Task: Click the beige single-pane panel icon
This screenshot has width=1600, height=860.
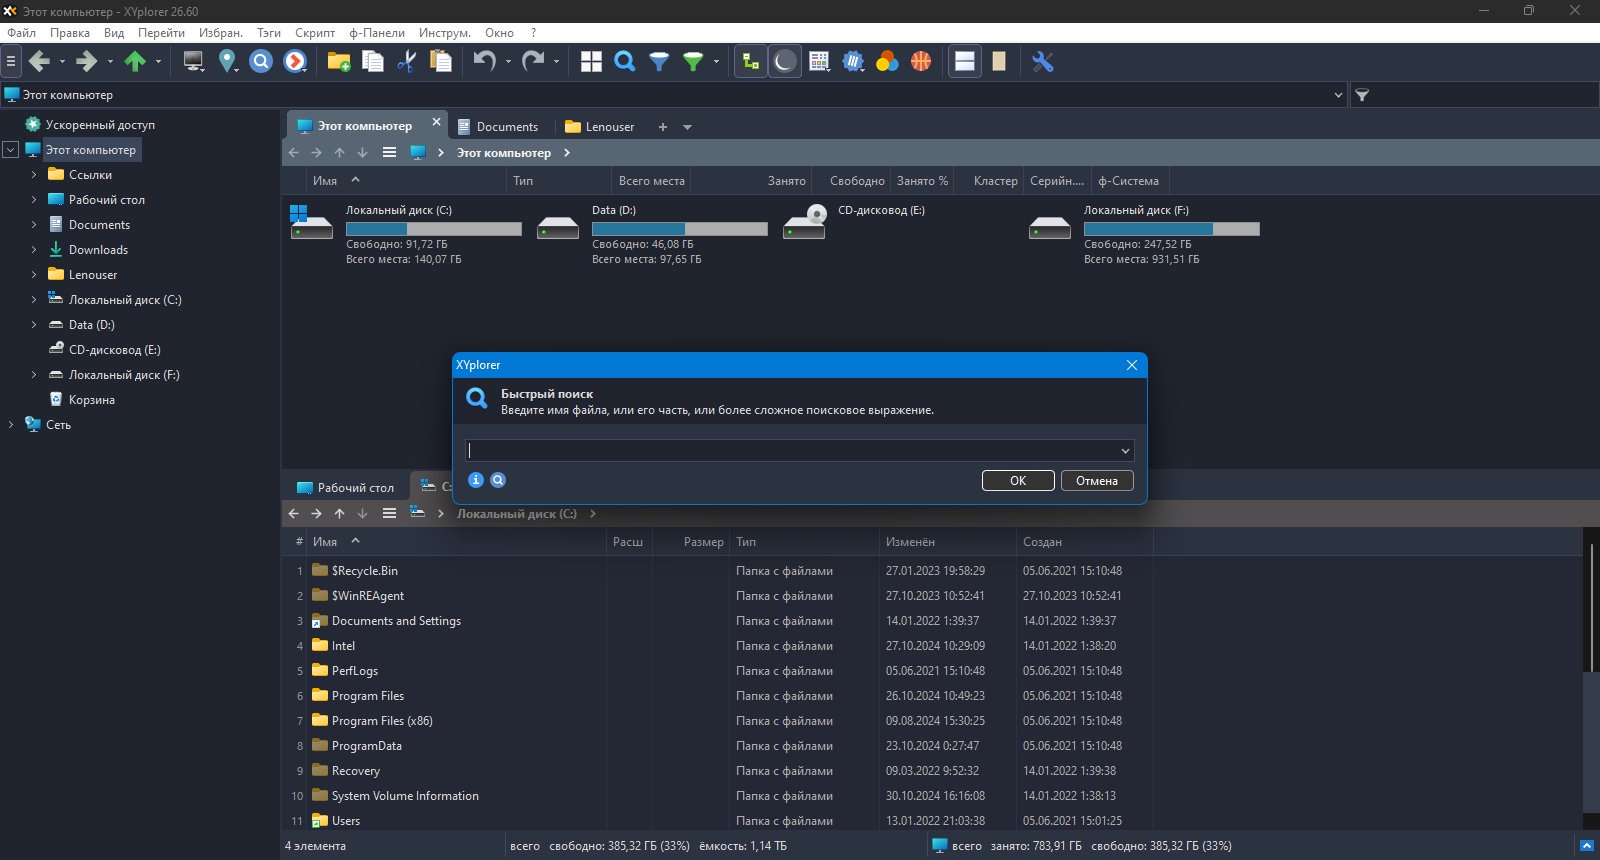Action: coord(999,62)
